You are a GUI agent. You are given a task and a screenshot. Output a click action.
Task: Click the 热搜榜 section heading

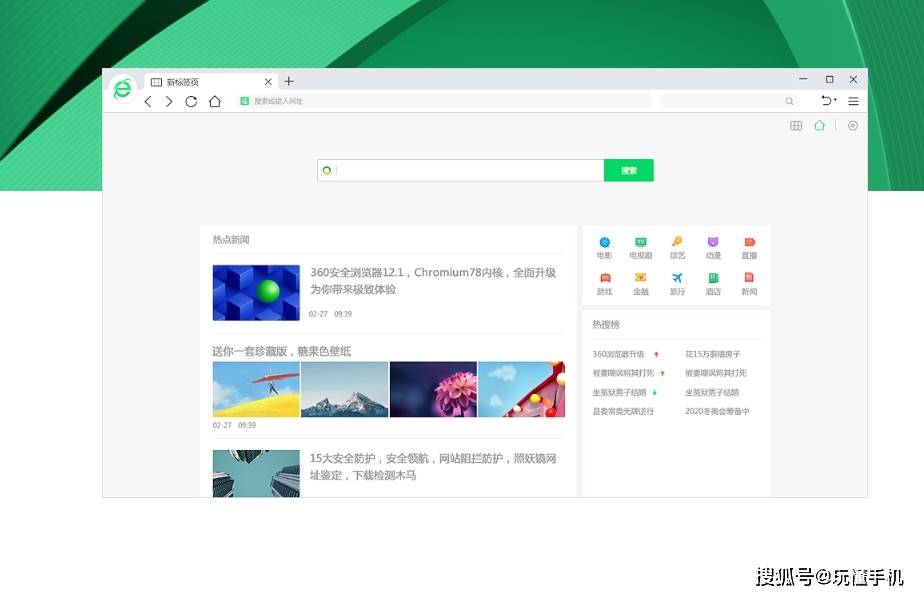point(606,325)
